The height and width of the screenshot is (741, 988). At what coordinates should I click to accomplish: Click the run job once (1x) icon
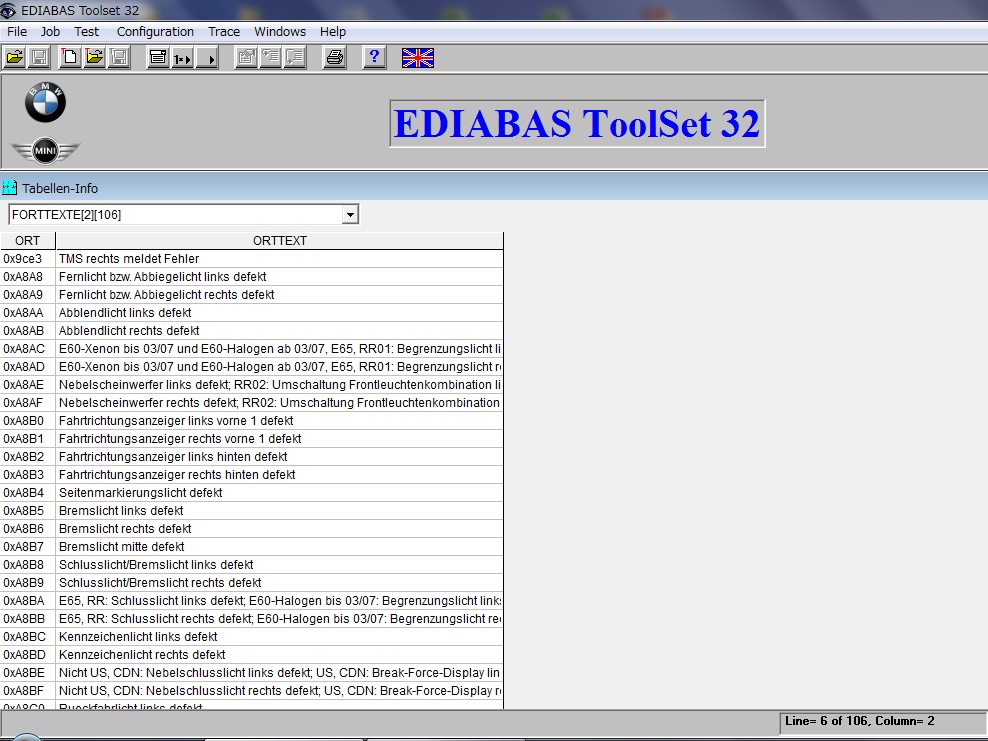[x=183, y=58]
